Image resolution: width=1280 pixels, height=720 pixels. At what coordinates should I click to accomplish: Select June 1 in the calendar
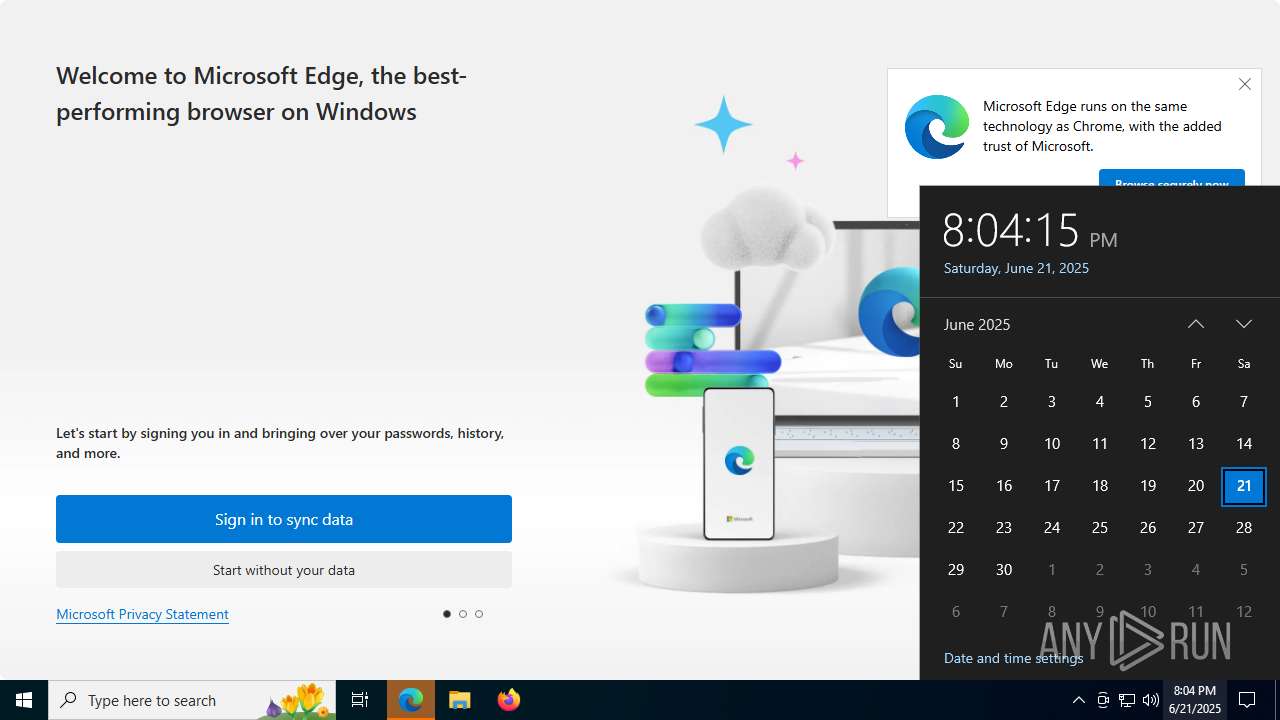click(x=956, y=402)
